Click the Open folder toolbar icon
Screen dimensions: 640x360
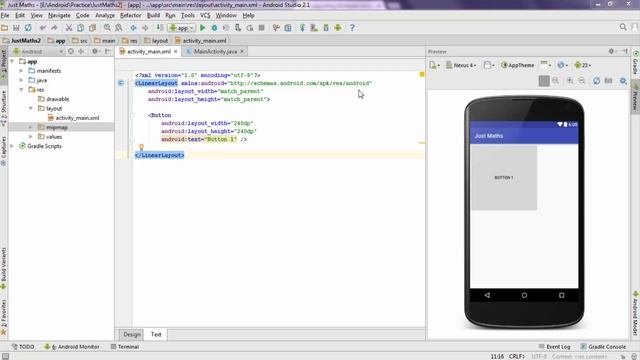(4, 28)
